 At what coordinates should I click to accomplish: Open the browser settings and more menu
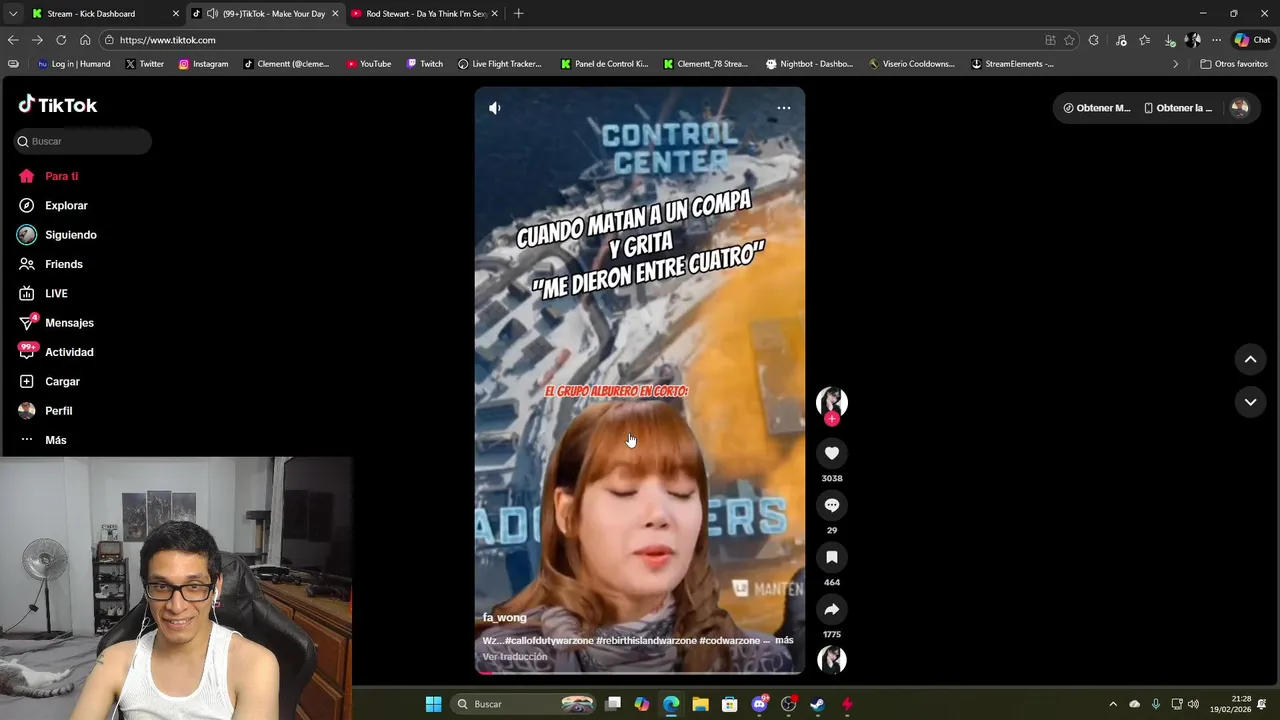[x=1216, y=40]
